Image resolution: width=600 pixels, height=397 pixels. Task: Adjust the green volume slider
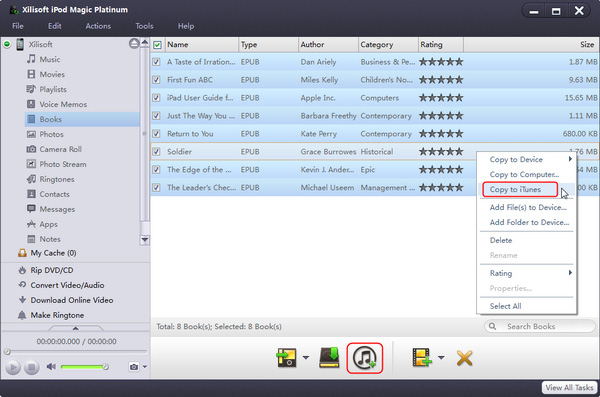pyautogui.click(x=85, y=367)
